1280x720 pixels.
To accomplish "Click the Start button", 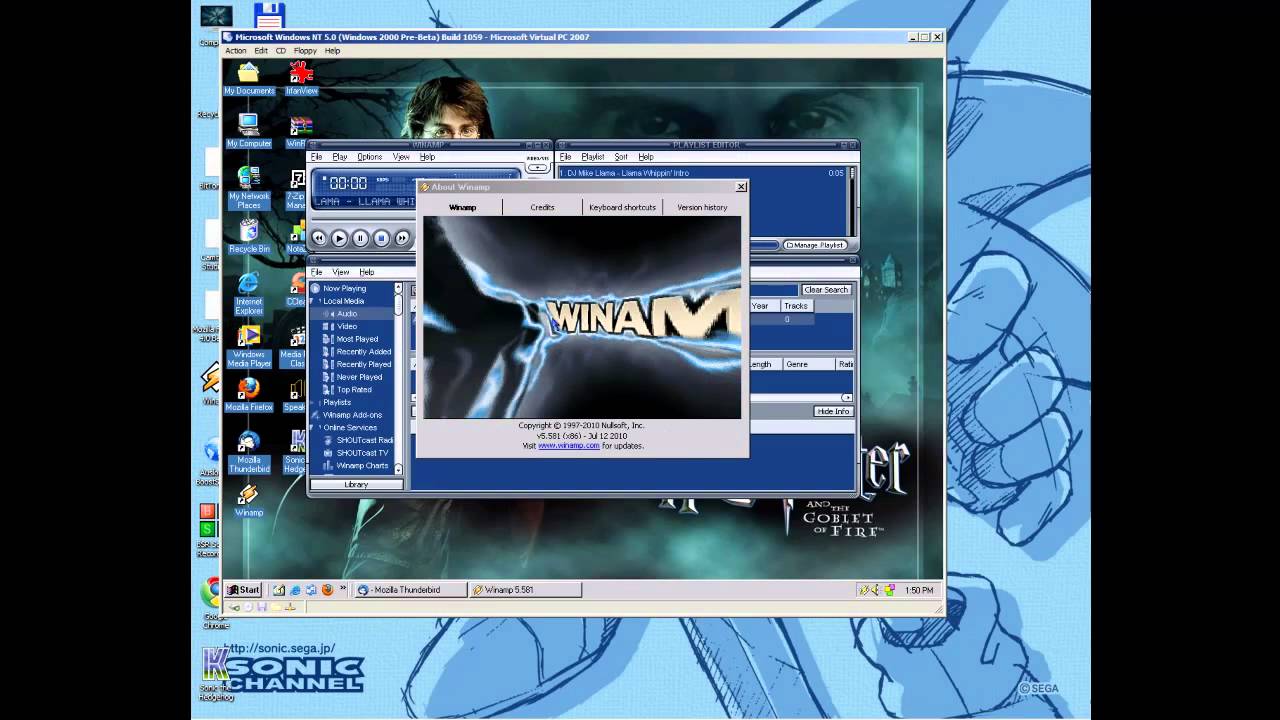I will click(x=243, y=590).
